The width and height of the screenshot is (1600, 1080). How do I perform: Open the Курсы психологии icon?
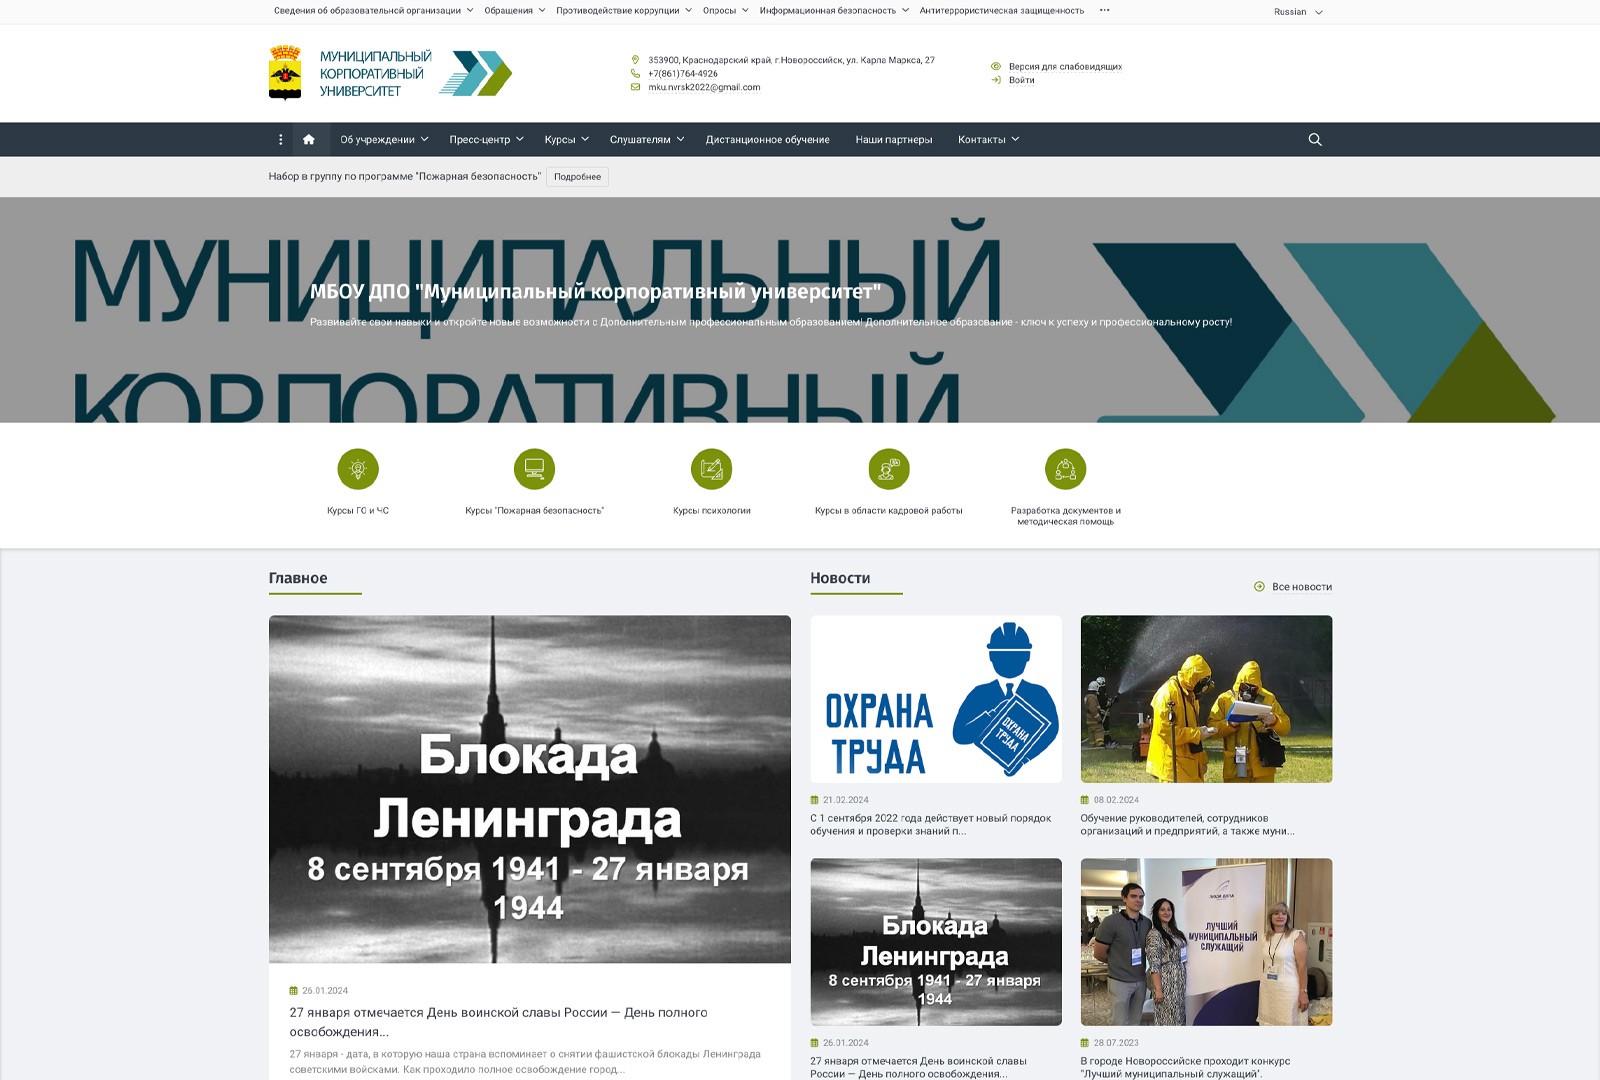[x=711, y=469]
